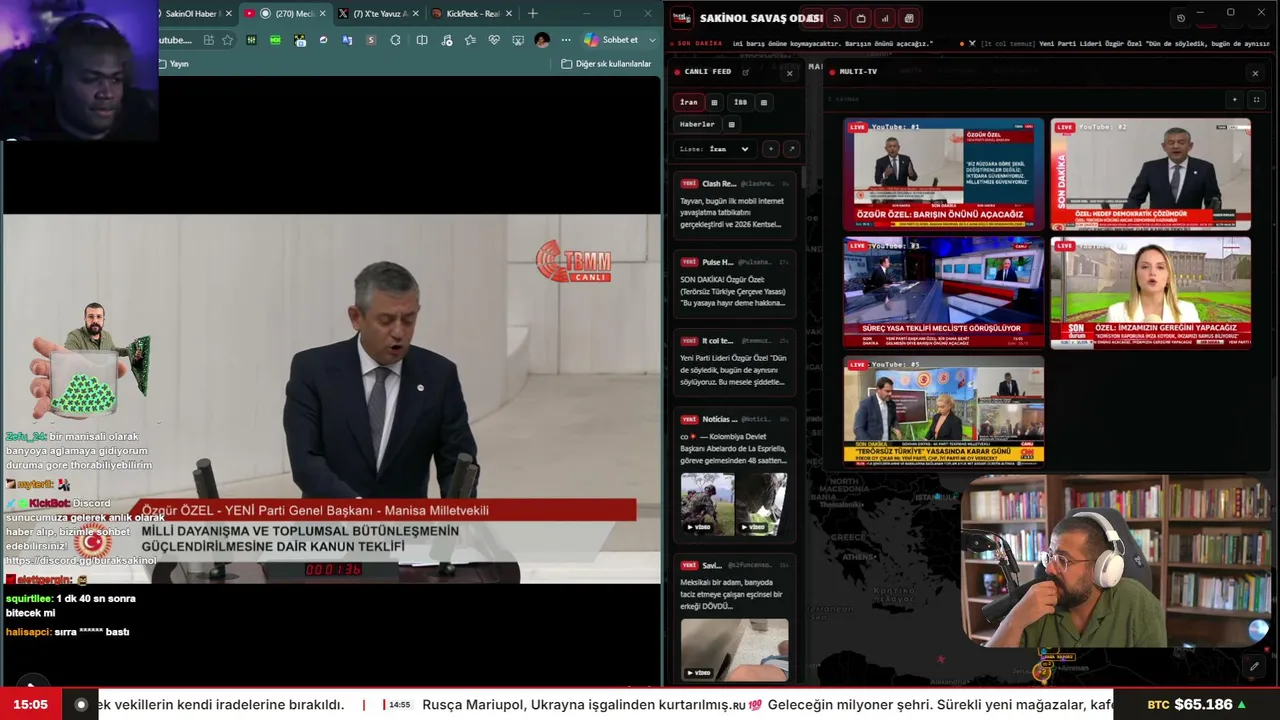
Task: Add a source in Multi-TV panel
Action: [1235, 100]
